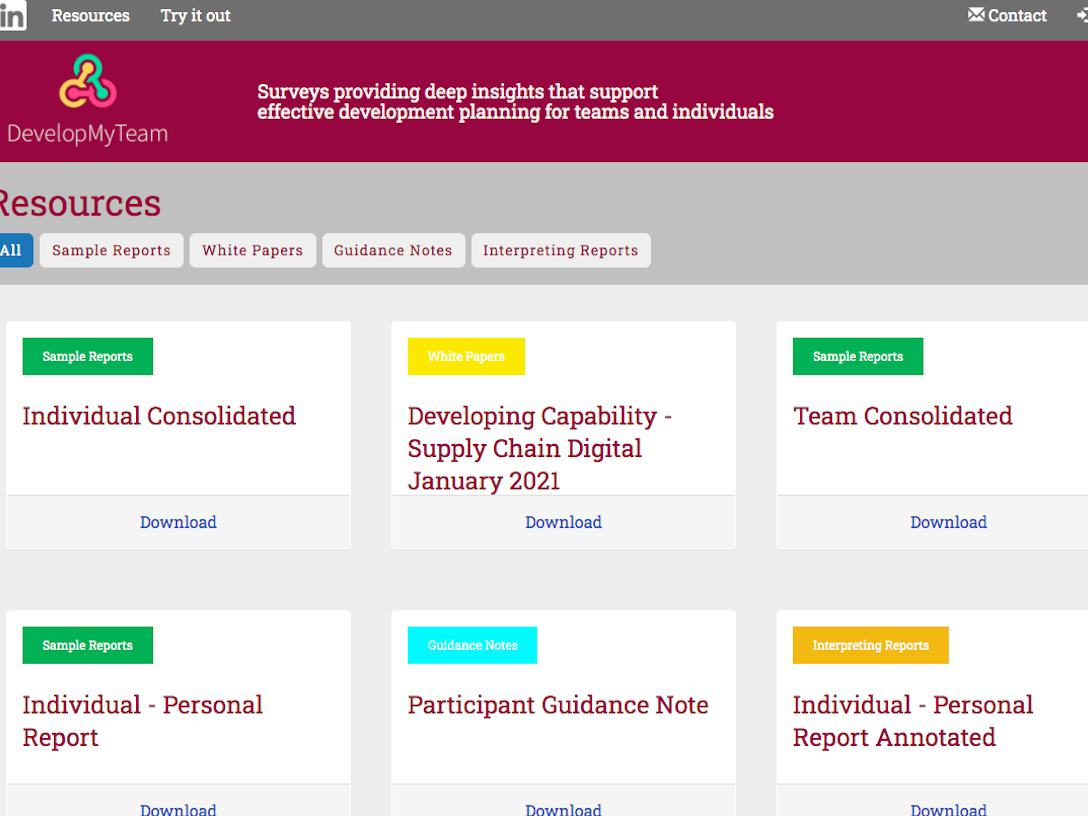The height and width of the screenshot is (816, 1088).
Task: Open the Individual Consolidated title
Action: [x=159, y=416]
